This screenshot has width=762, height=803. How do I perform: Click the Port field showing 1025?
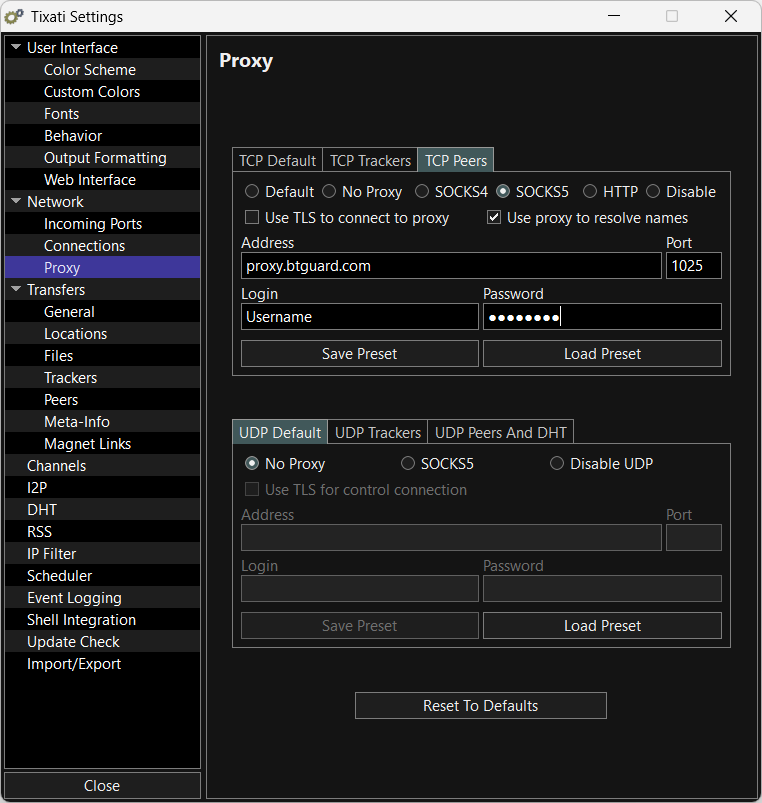point(693,265)
